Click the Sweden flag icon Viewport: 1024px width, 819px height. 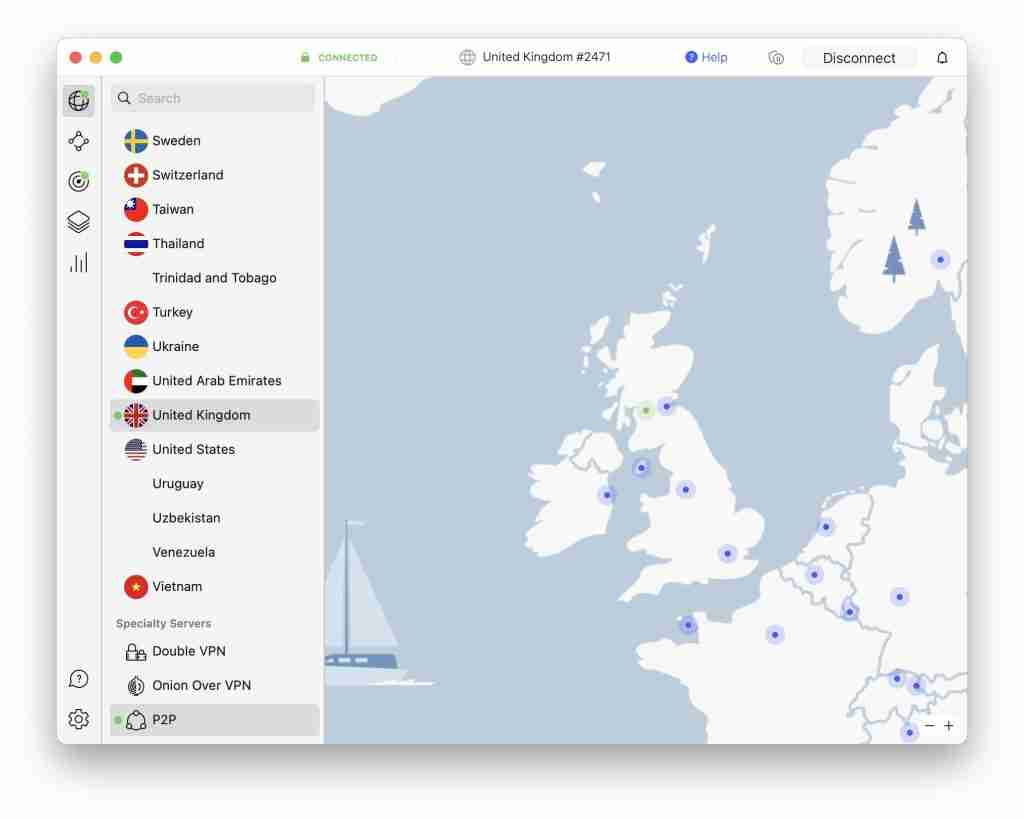click(x=136, y=140)
